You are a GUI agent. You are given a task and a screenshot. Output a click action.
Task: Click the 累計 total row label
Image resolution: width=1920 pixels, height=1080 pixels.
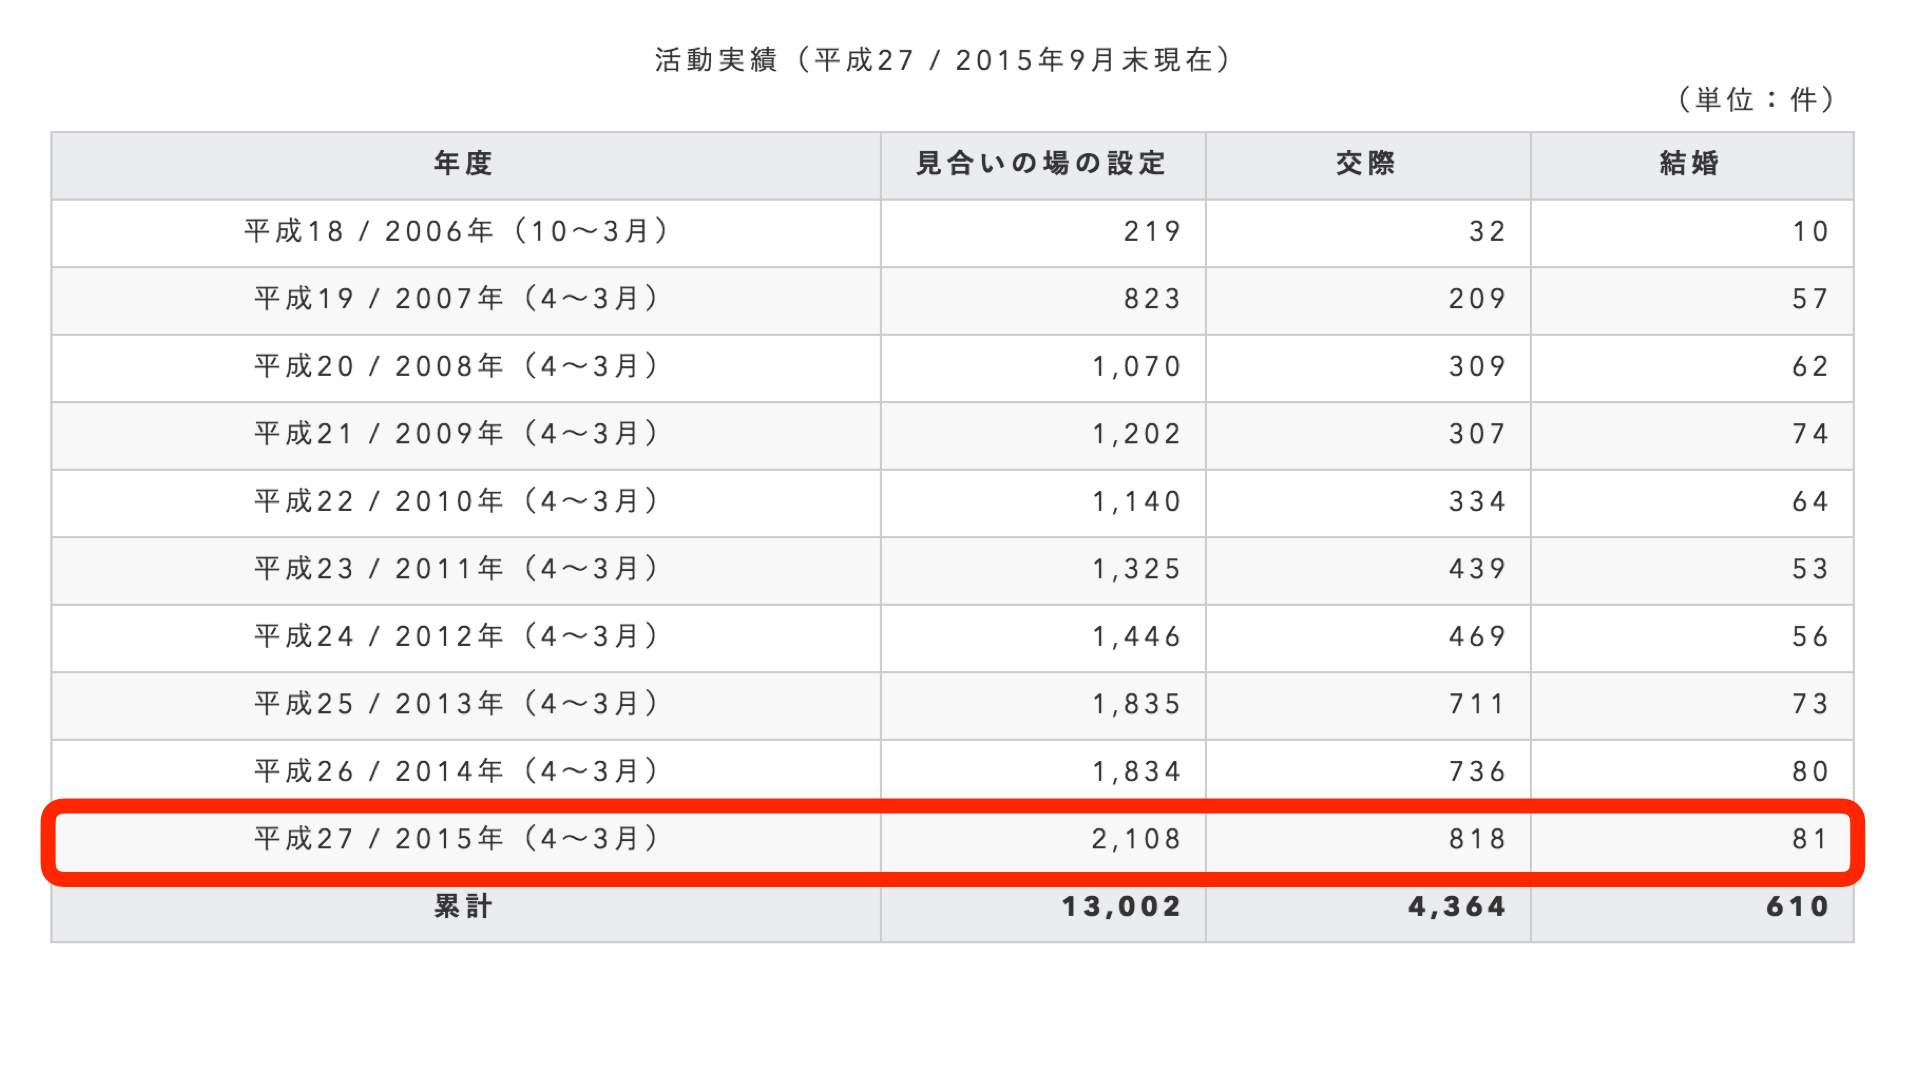click(x=464, y=906)
